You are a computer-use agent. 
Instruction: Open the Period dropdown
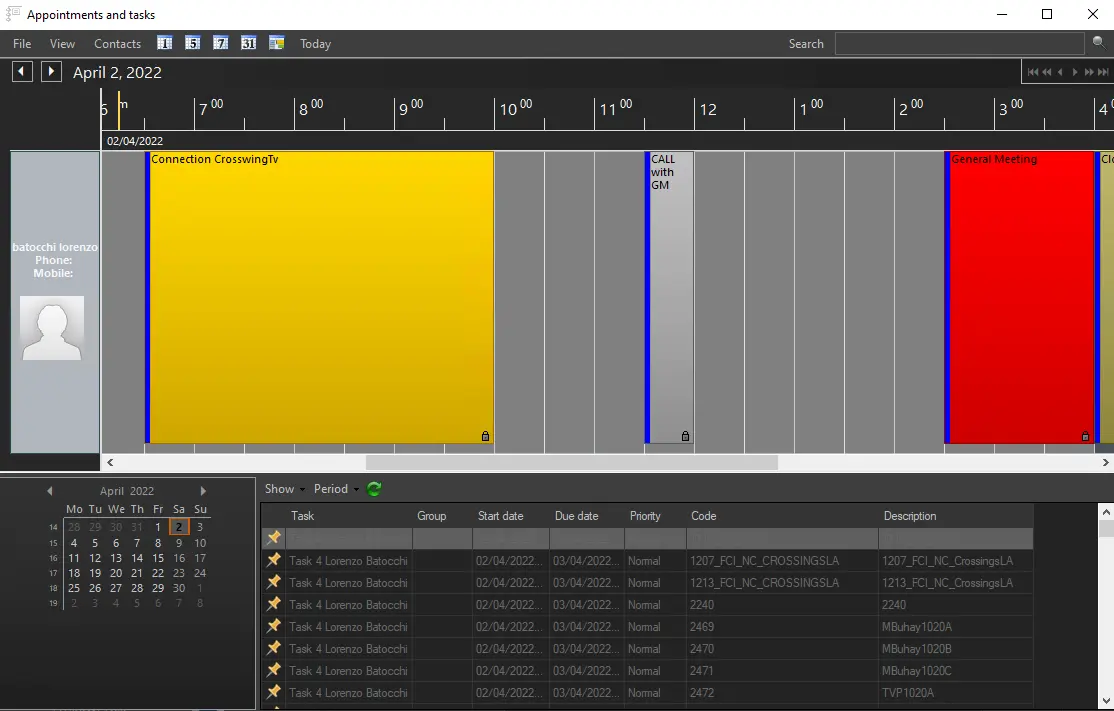335,489
